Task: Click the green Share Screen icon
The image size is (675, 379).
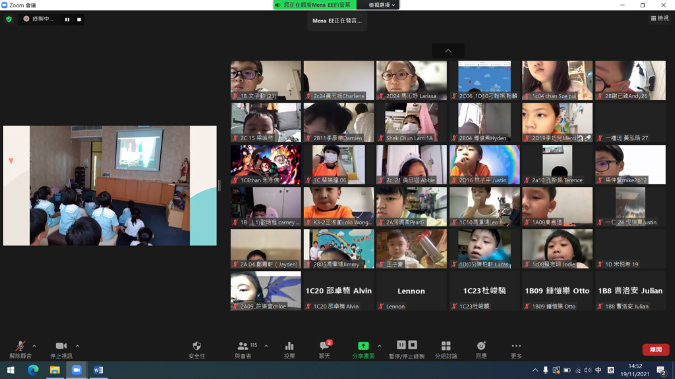Action: coord(363,346)
